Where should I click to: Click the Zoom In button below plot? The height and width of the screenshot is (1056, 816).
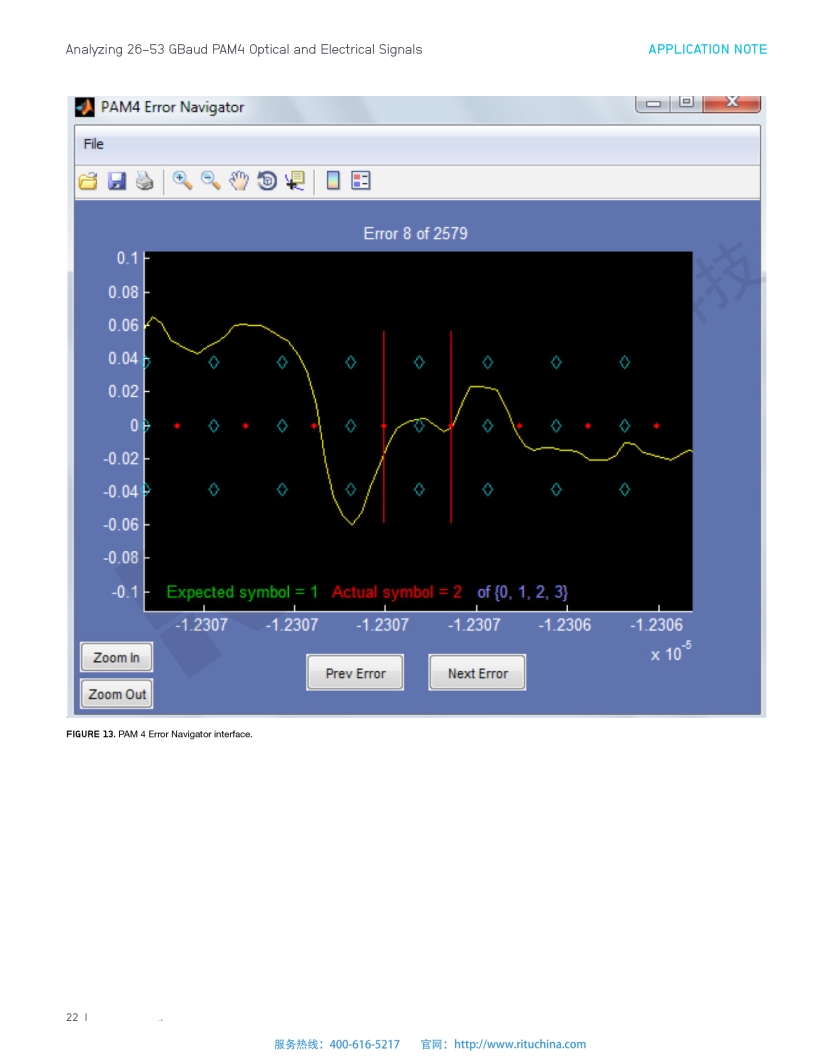click(x=116, y=658)
